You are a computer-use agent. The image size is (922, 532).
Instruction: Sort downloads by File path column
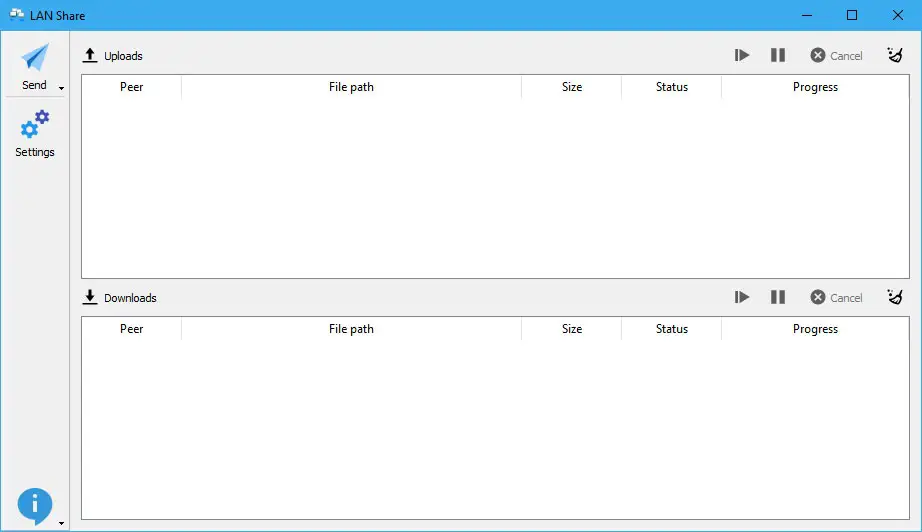[351, 329]
